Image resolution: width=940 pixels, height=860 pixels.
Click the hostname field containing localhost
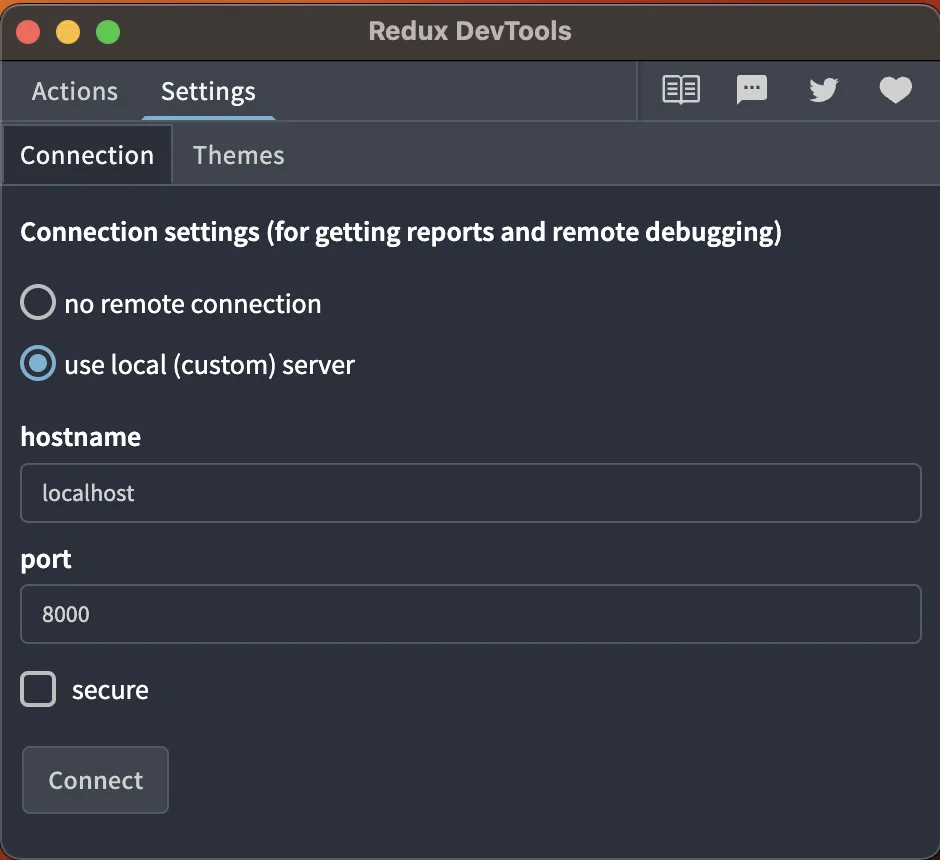(x=470, y=493)
